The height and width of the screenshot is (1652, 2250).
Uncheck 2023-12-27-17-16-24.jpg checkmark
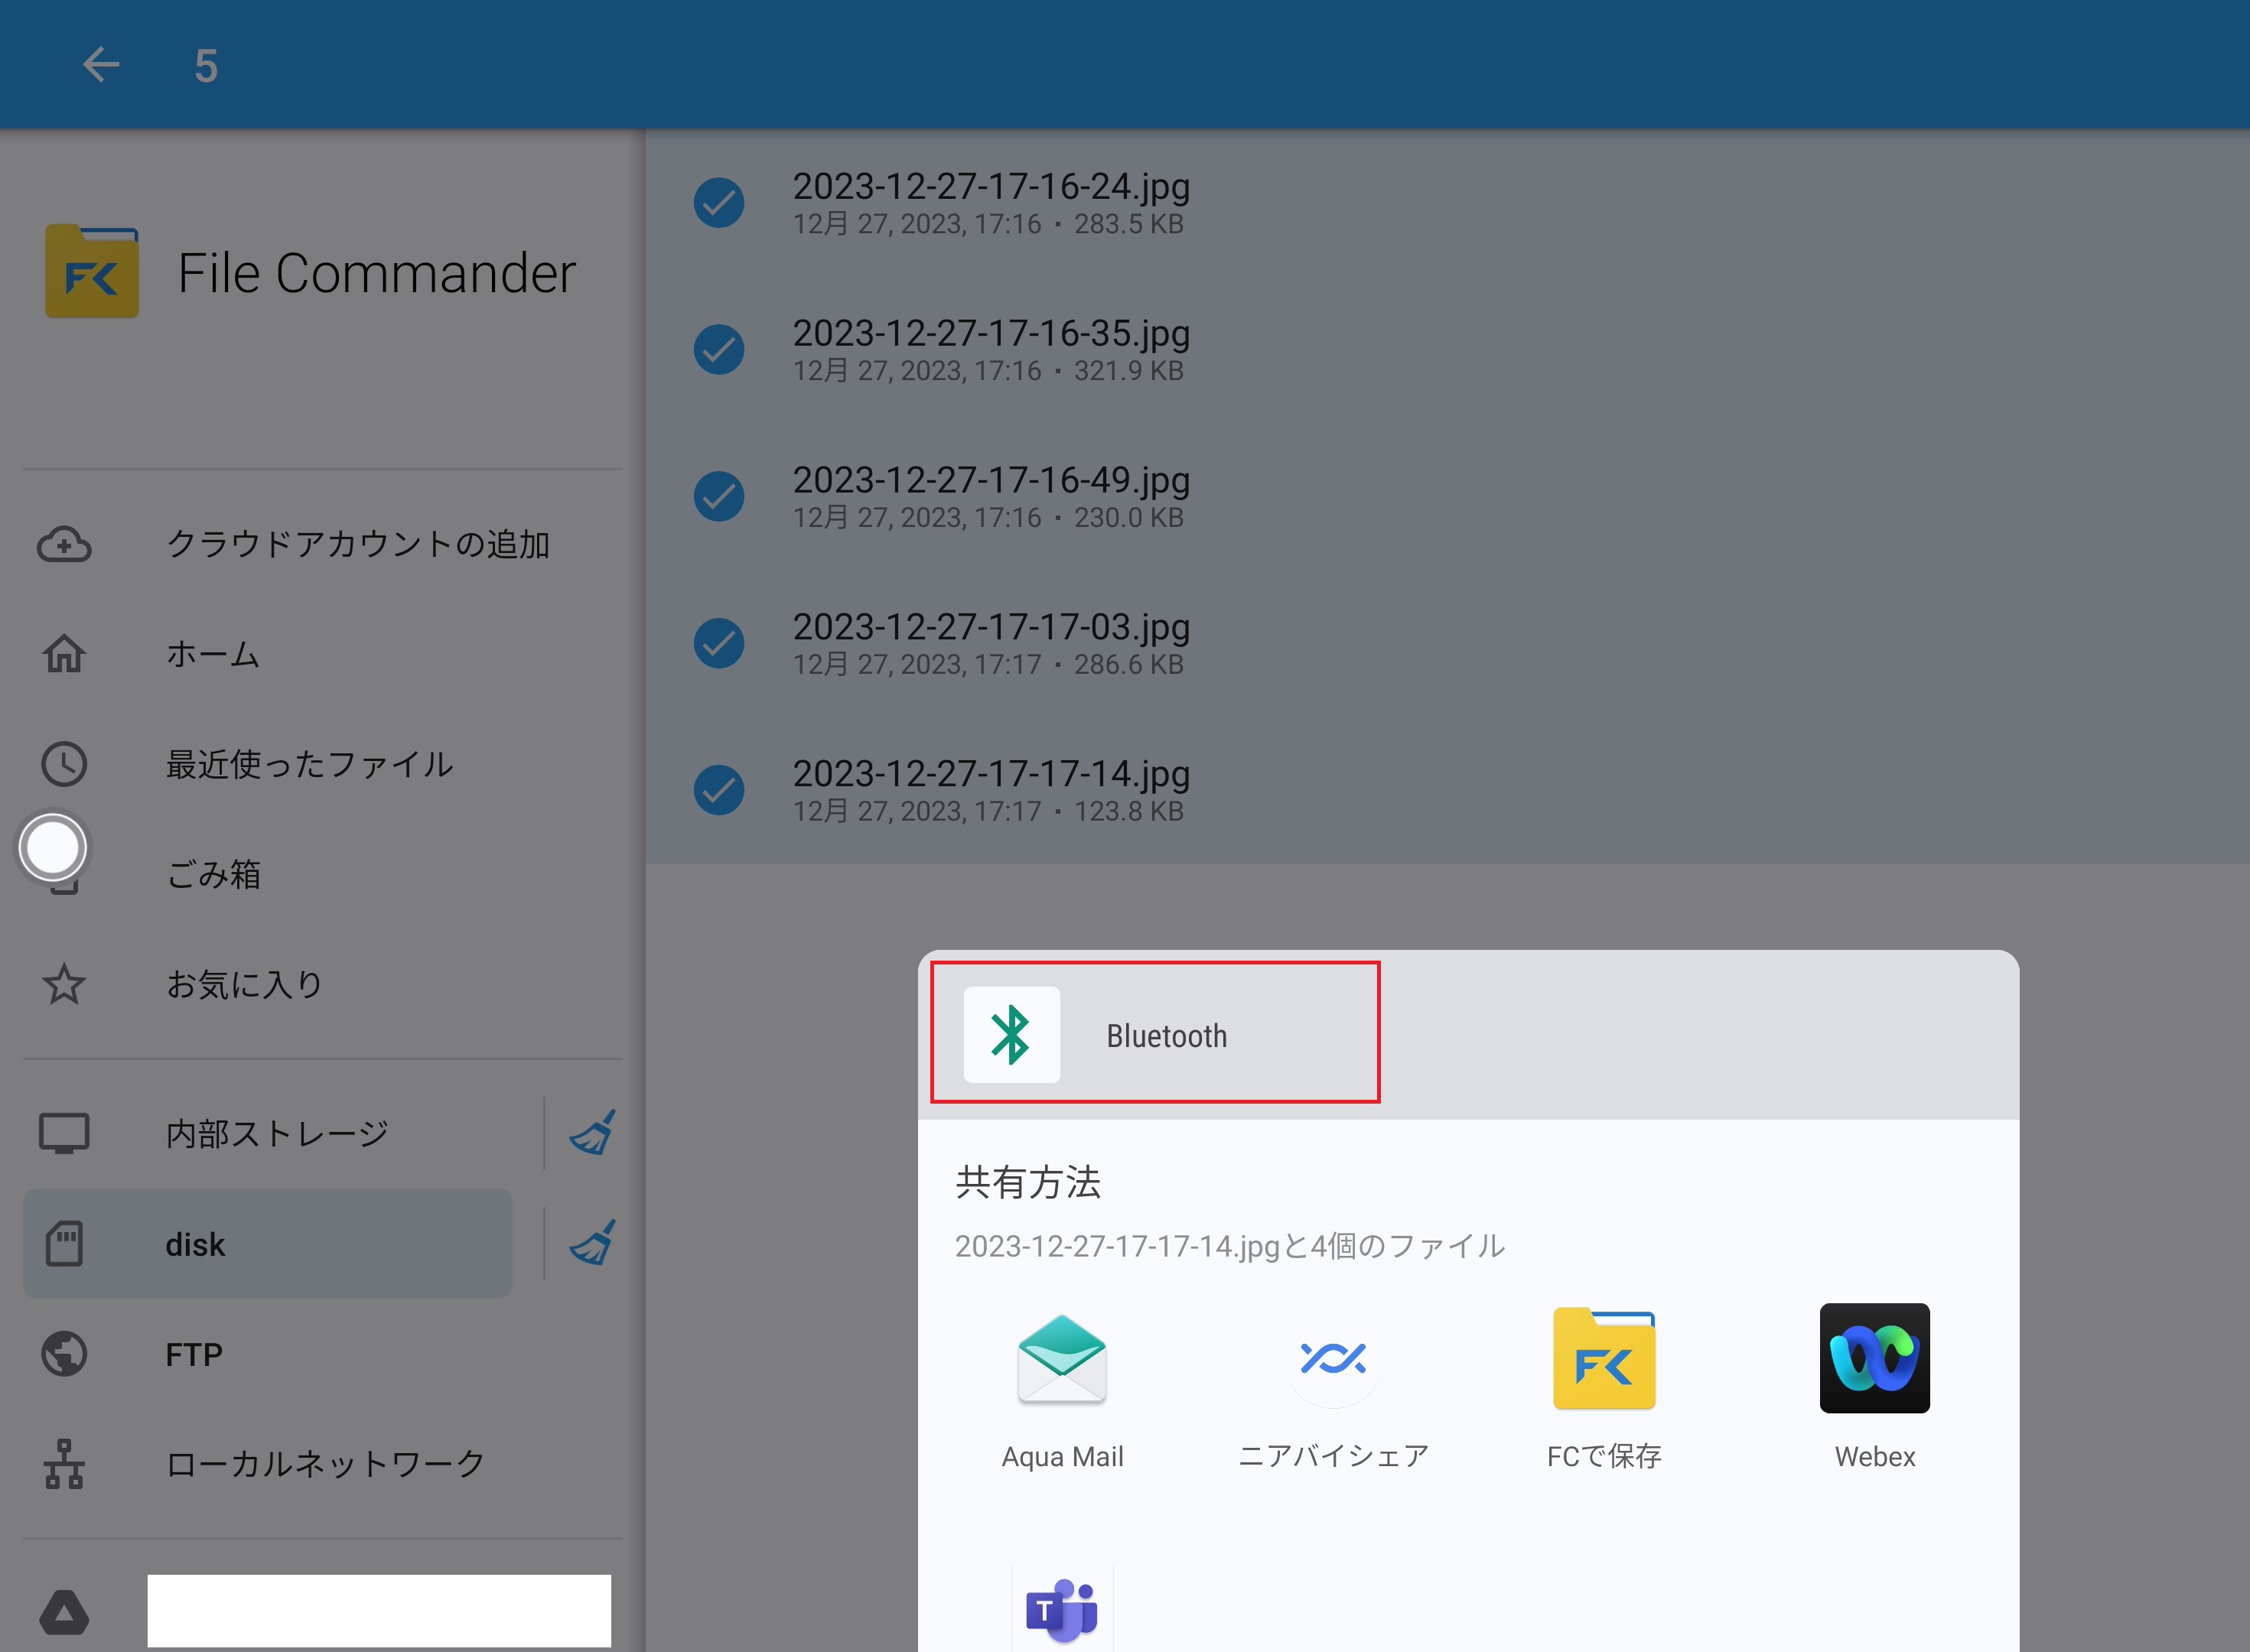tap(719, 203)
